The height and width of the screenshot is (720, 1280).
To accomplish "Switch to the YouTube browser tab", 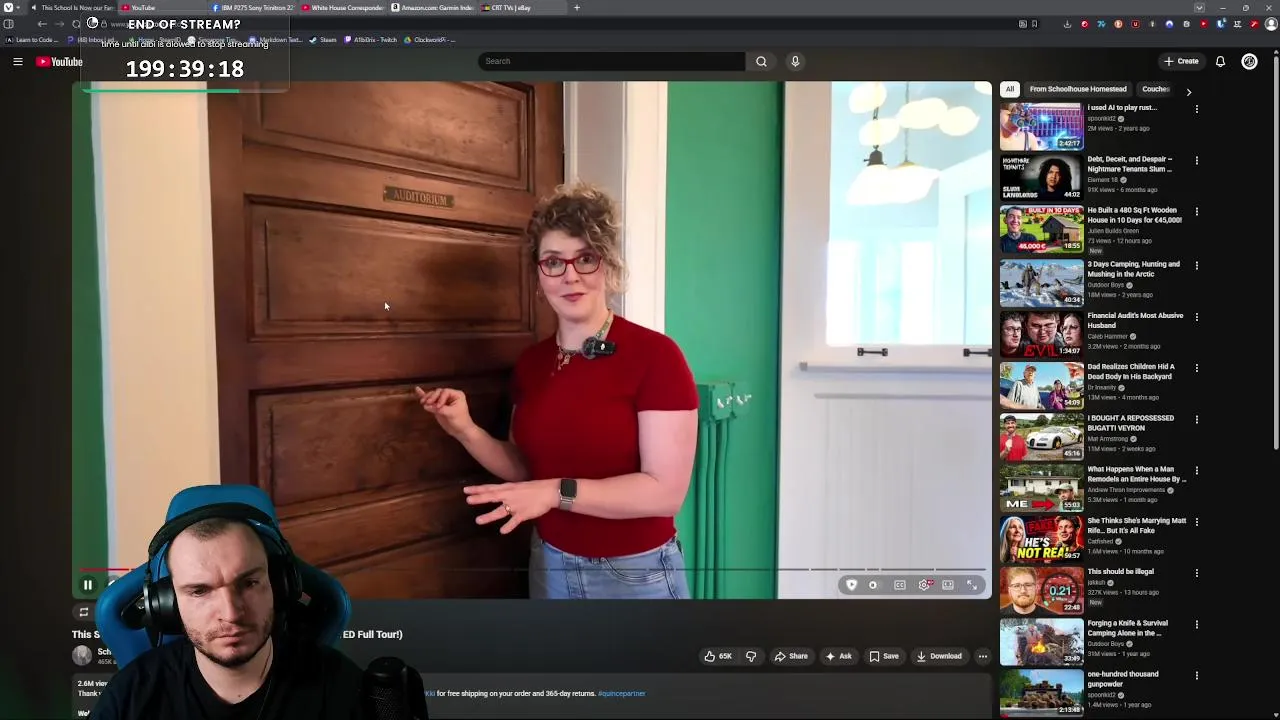I will coord(160,8).
